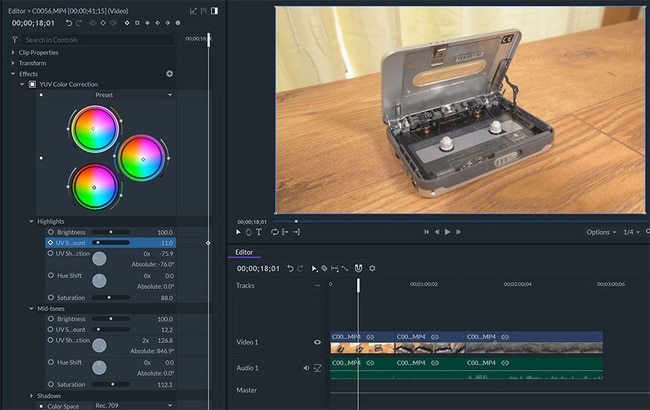Image resolution: width=650 pixels, height=410 pixels.
Task: Open the viewer Options menu
Action: pyautogui.click(x=600, y=232)
